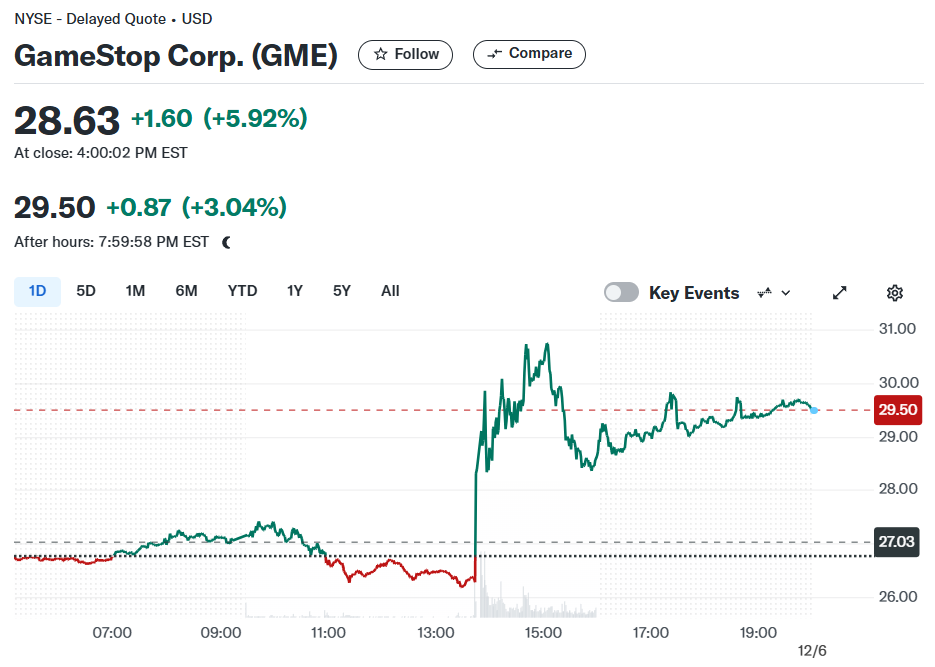Select the 5Y time range
935x667 pixels.
pyautogui.click(x=342, y=291)
